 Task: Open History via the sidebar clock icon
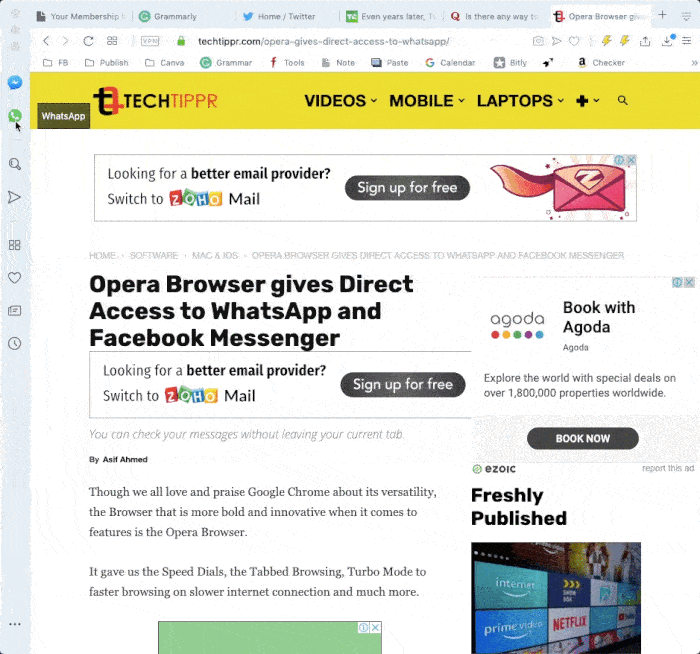click(14, 343)
